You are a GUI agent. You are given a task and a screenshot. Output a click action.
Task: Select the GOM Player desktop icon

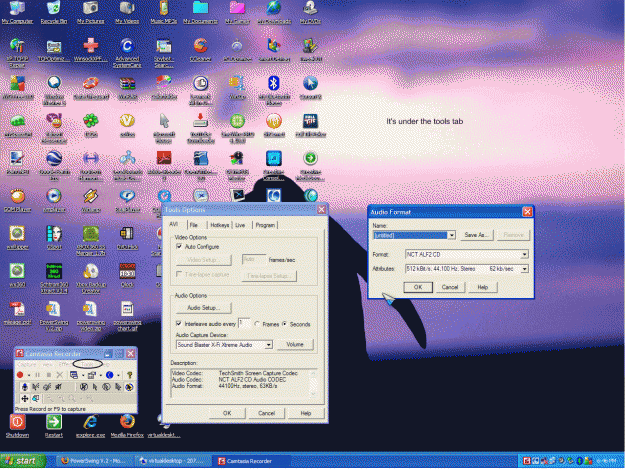point(17,201)
